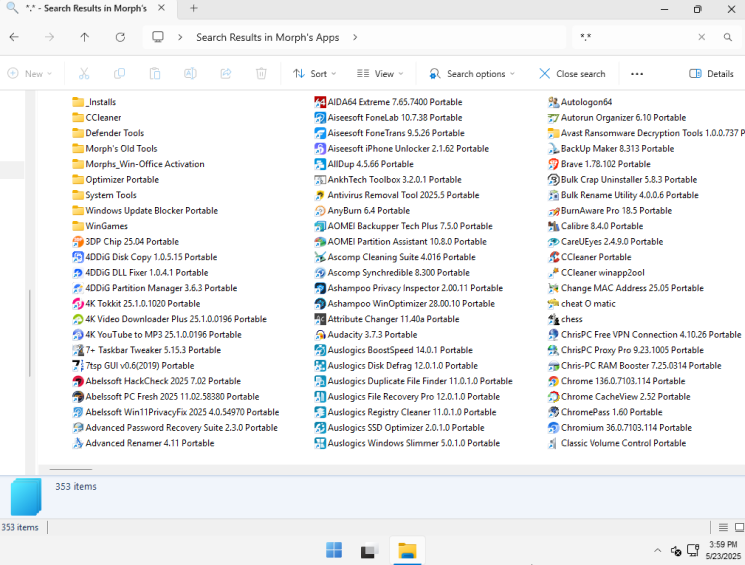Click Close search button
The image size is (745, 565).
point(572,74)
